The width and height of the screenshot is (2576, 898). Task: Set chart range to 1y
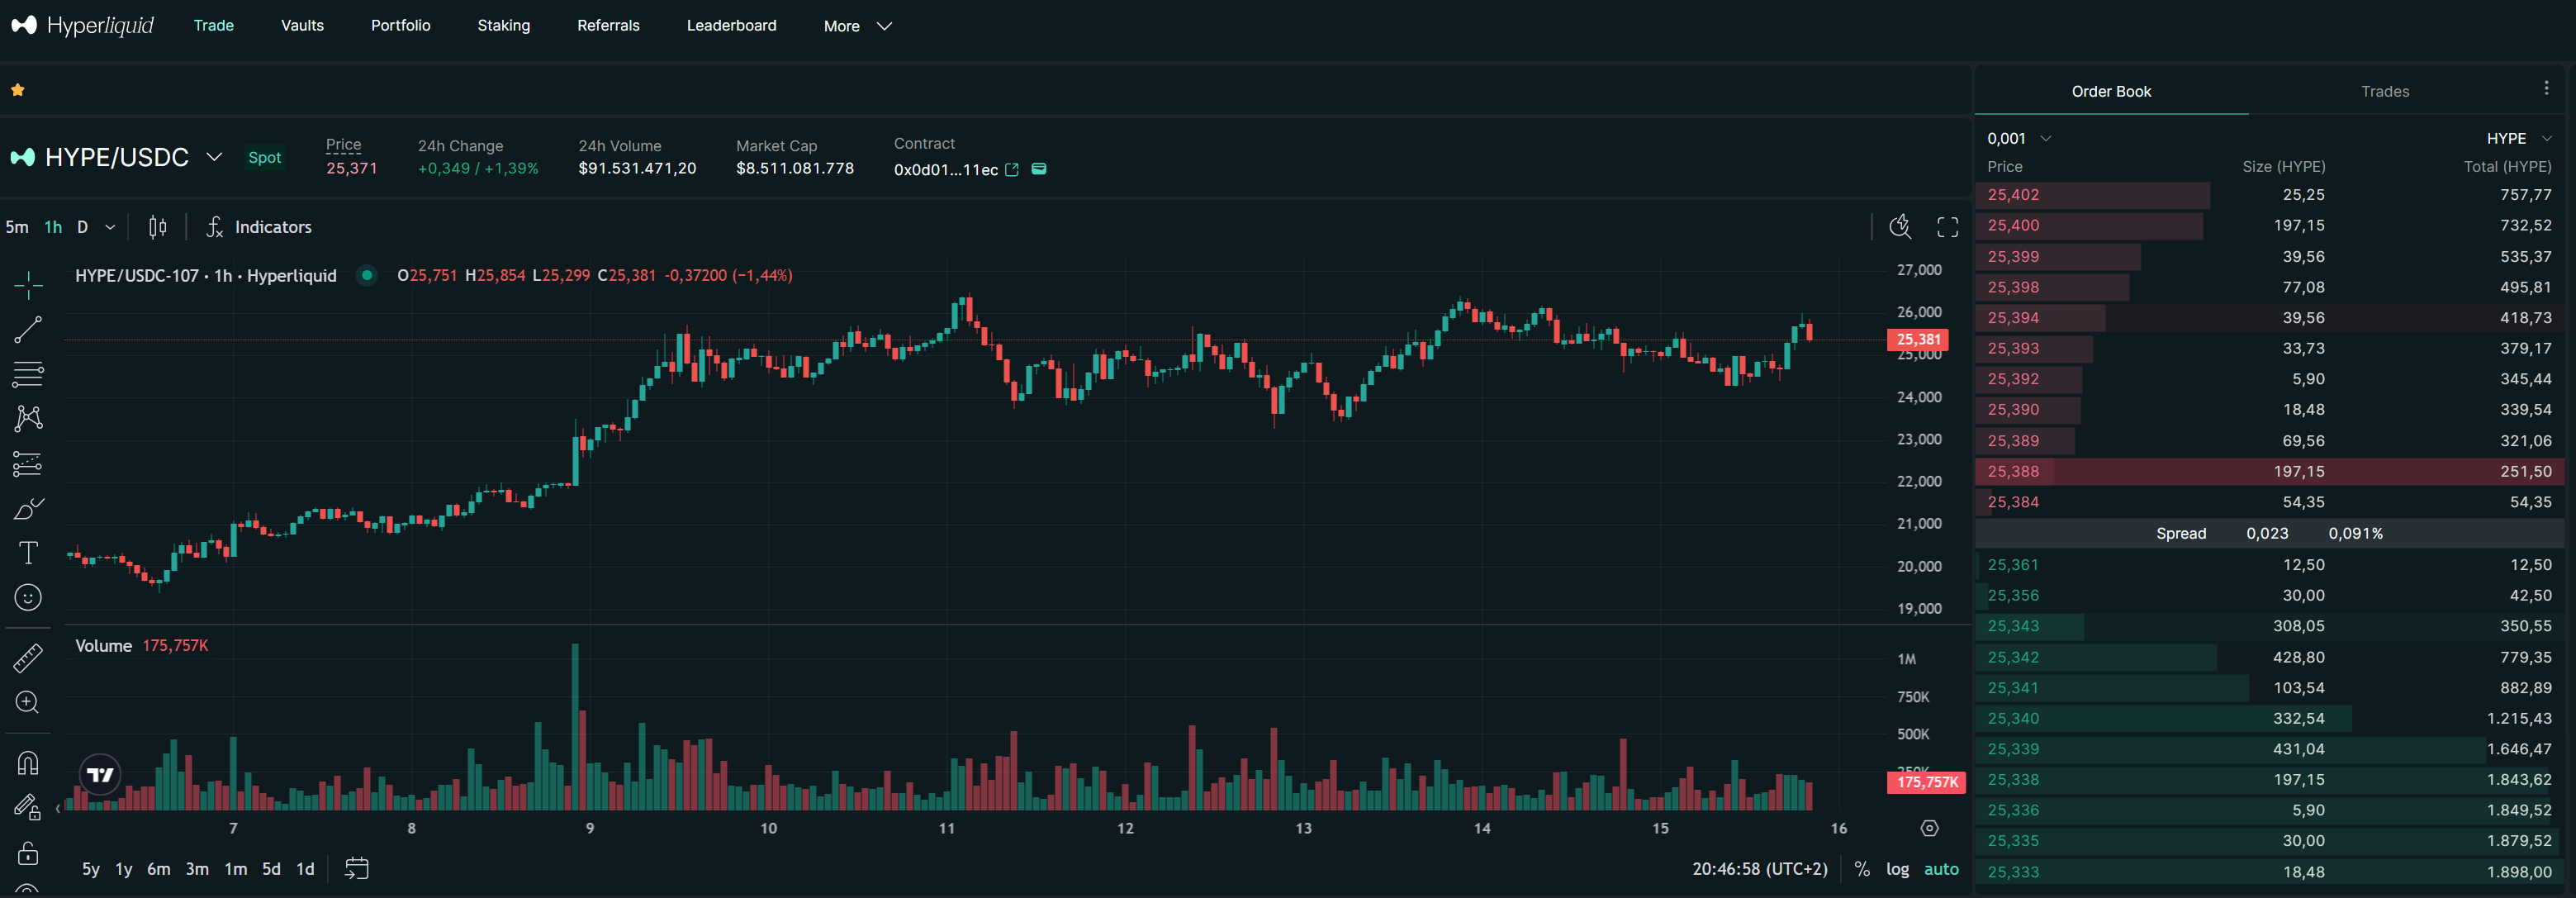coord(124,869)
